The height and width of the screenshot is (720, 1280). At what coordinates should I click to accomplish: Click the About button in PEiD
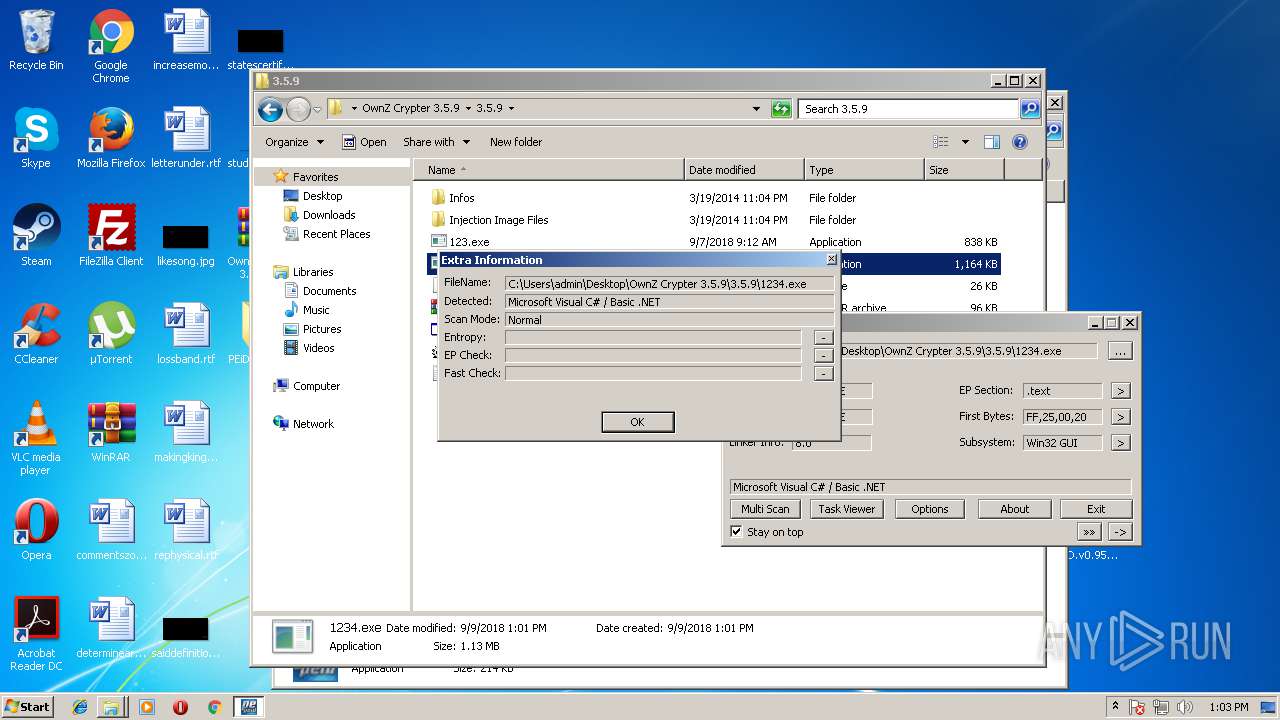(1014, 509)
